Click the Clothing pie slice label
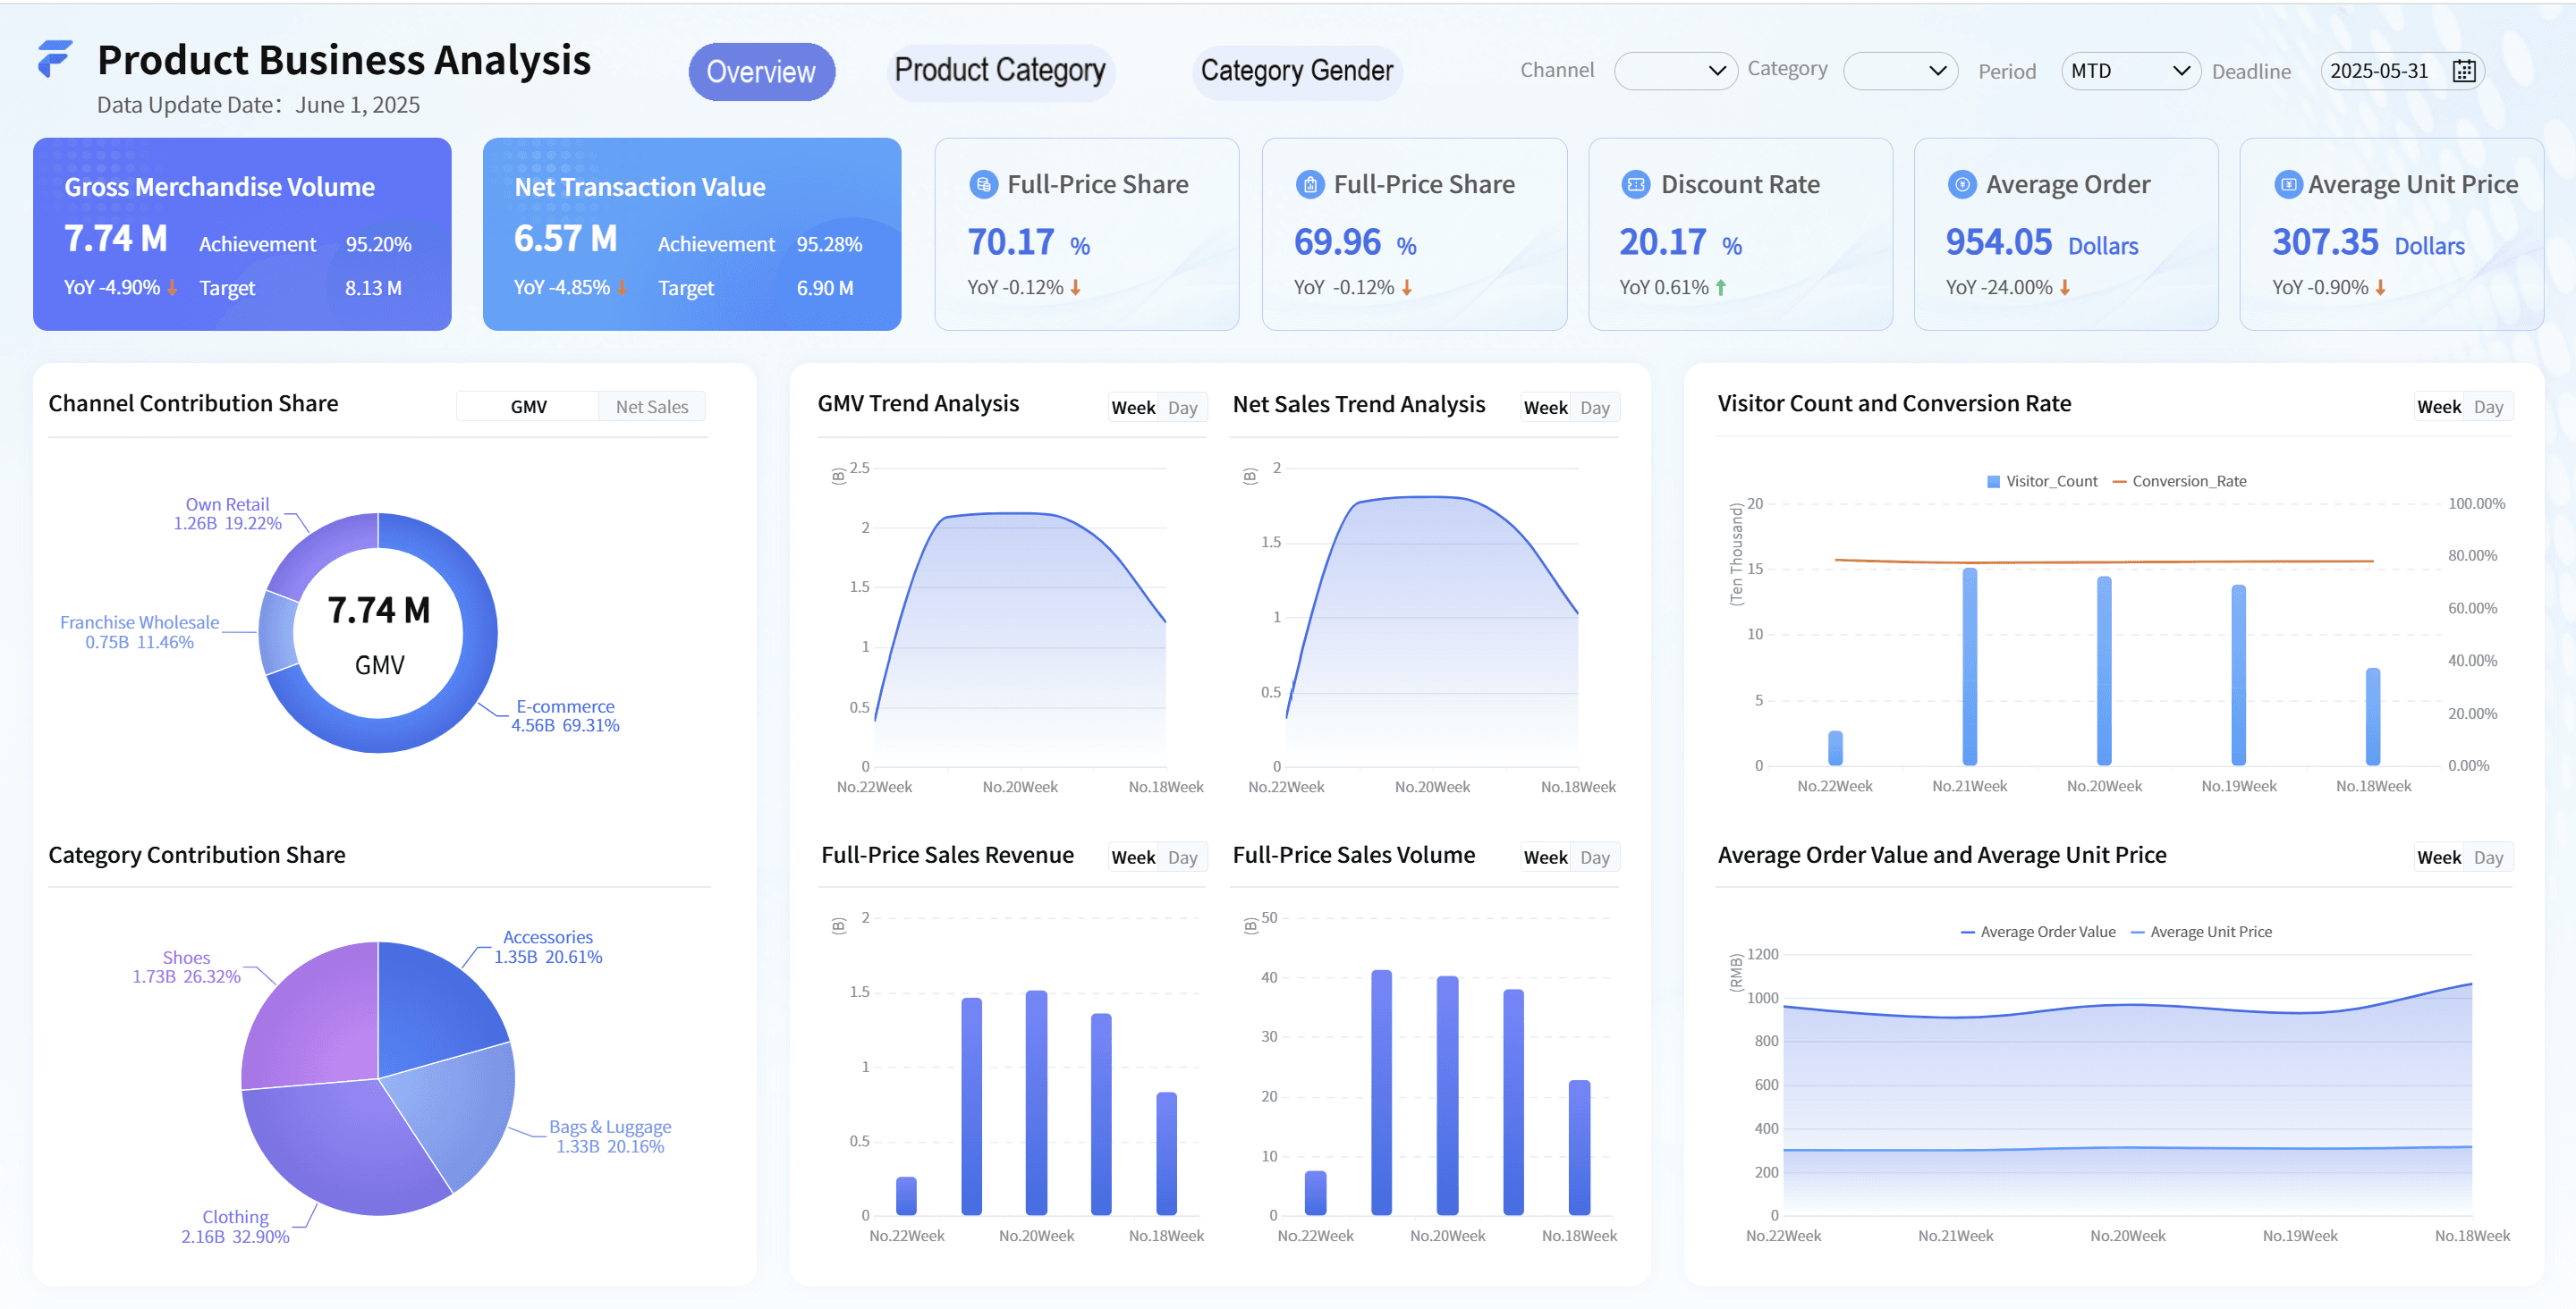This screenshot has height=1309, width=2576. (235, 1227)
